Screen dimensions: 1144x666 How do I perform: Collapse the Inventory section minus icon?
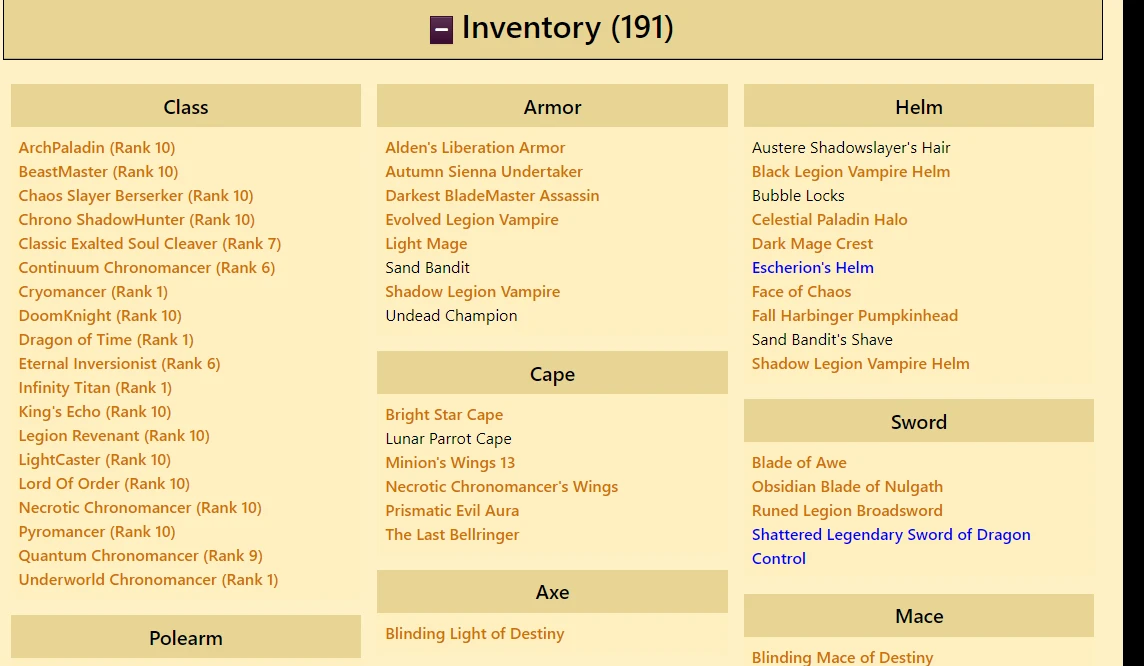point(441,30)
